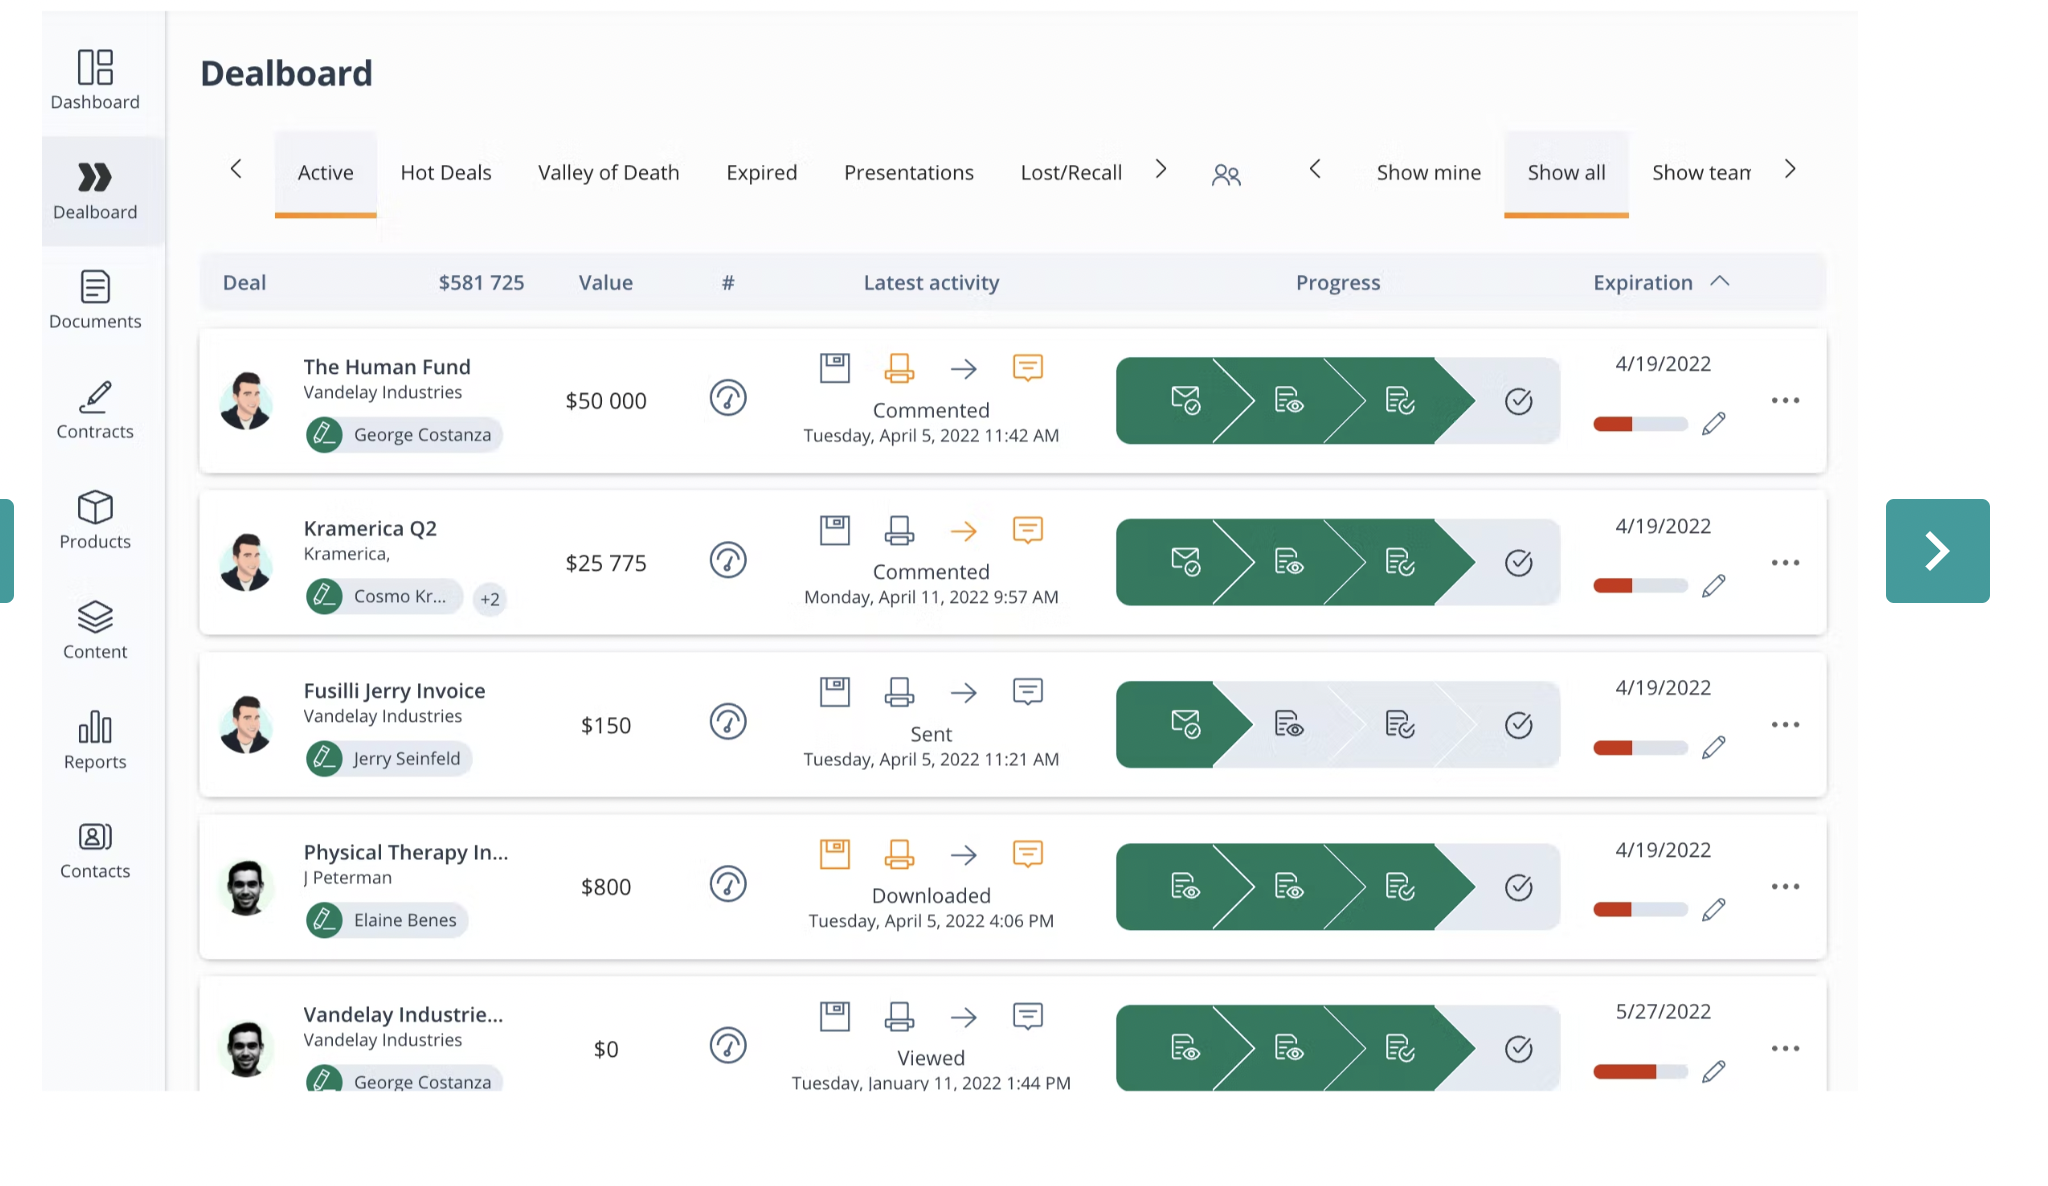Click the +2 badge on Kramerica Q2
The image size is (2048, 1186).
490,599
